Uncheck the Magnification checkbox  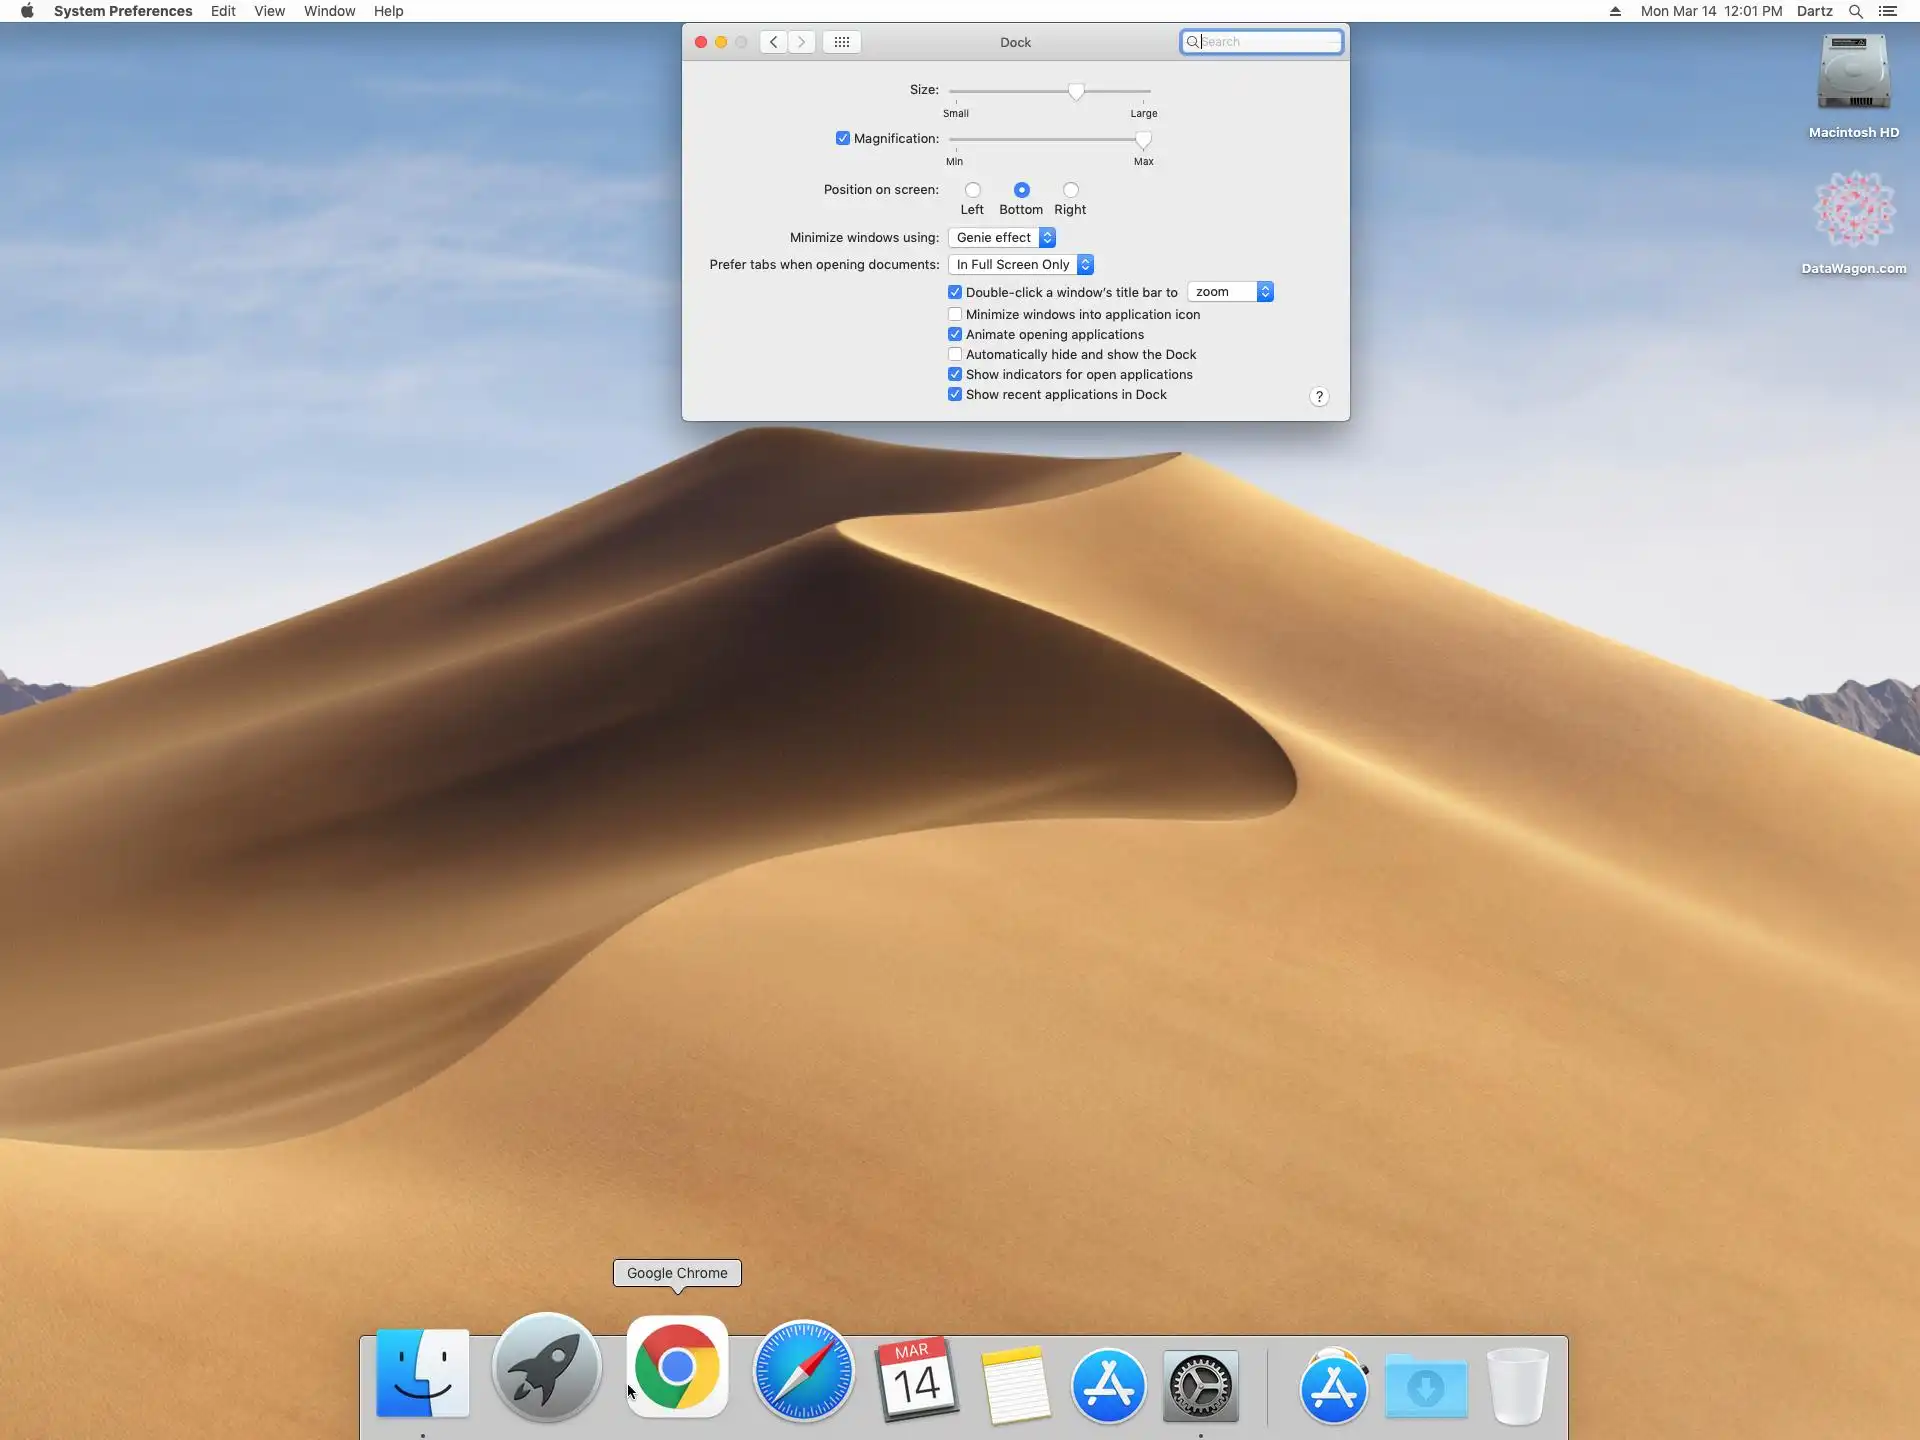coord(843,139)
